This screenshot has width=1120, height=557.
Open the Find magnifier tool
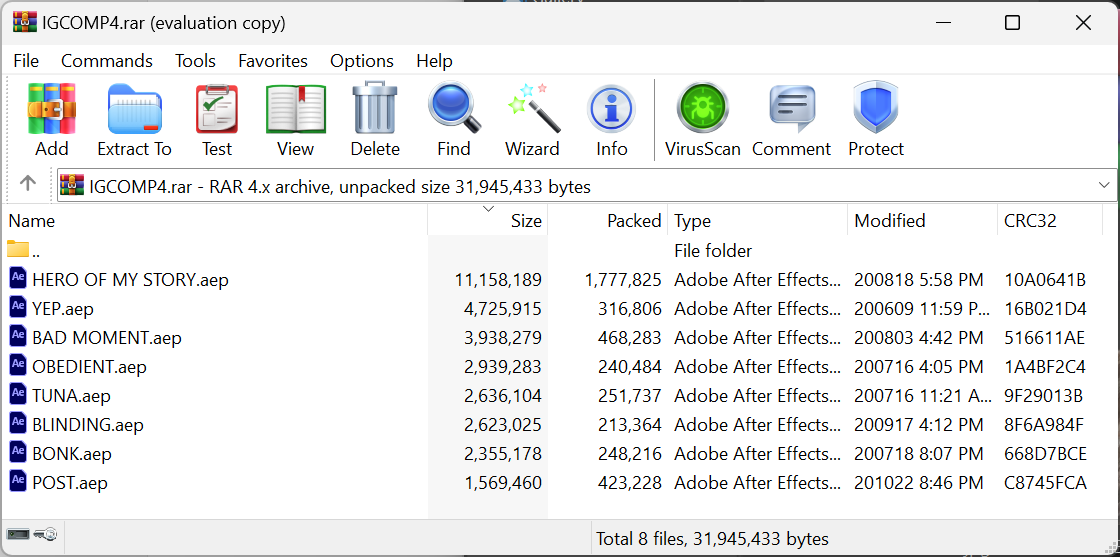(453, 110)
